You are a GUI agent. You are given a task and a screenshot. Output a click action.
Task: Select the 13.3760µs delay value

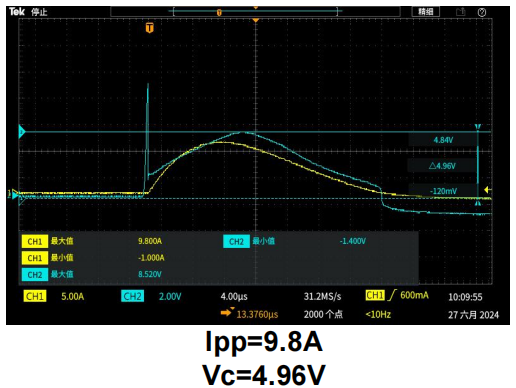[257, 314]
